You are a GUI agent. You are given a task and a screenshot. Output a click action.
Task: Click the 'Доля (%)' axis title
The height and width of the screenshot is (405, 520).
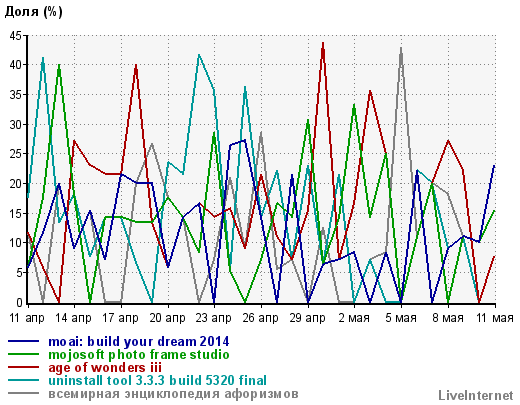point(33,12)
